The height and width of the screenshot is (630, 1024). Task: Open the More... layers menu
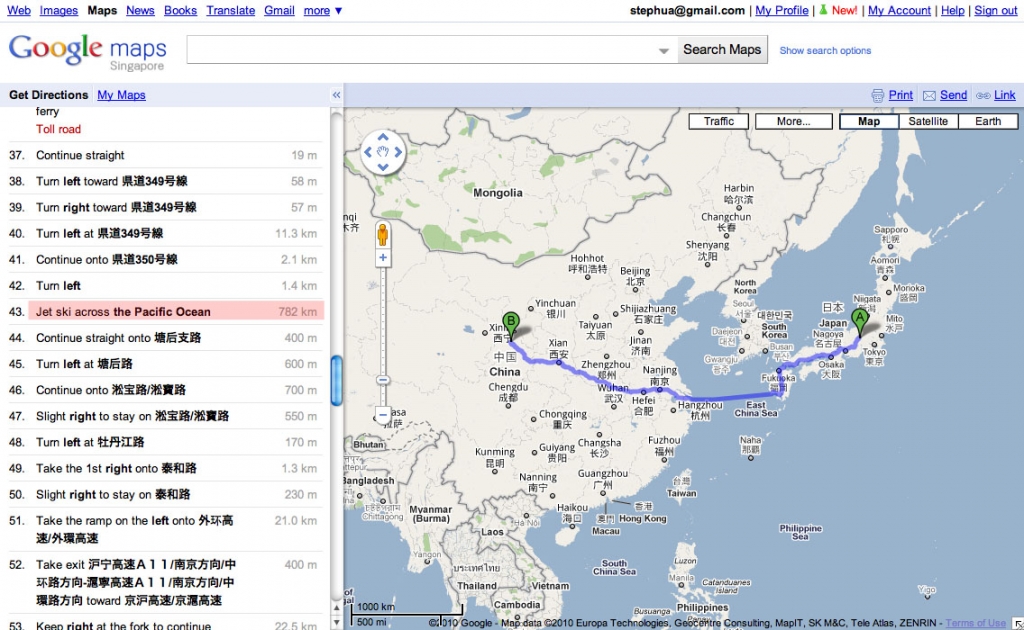pyautogui.click(x=793, y=121)
